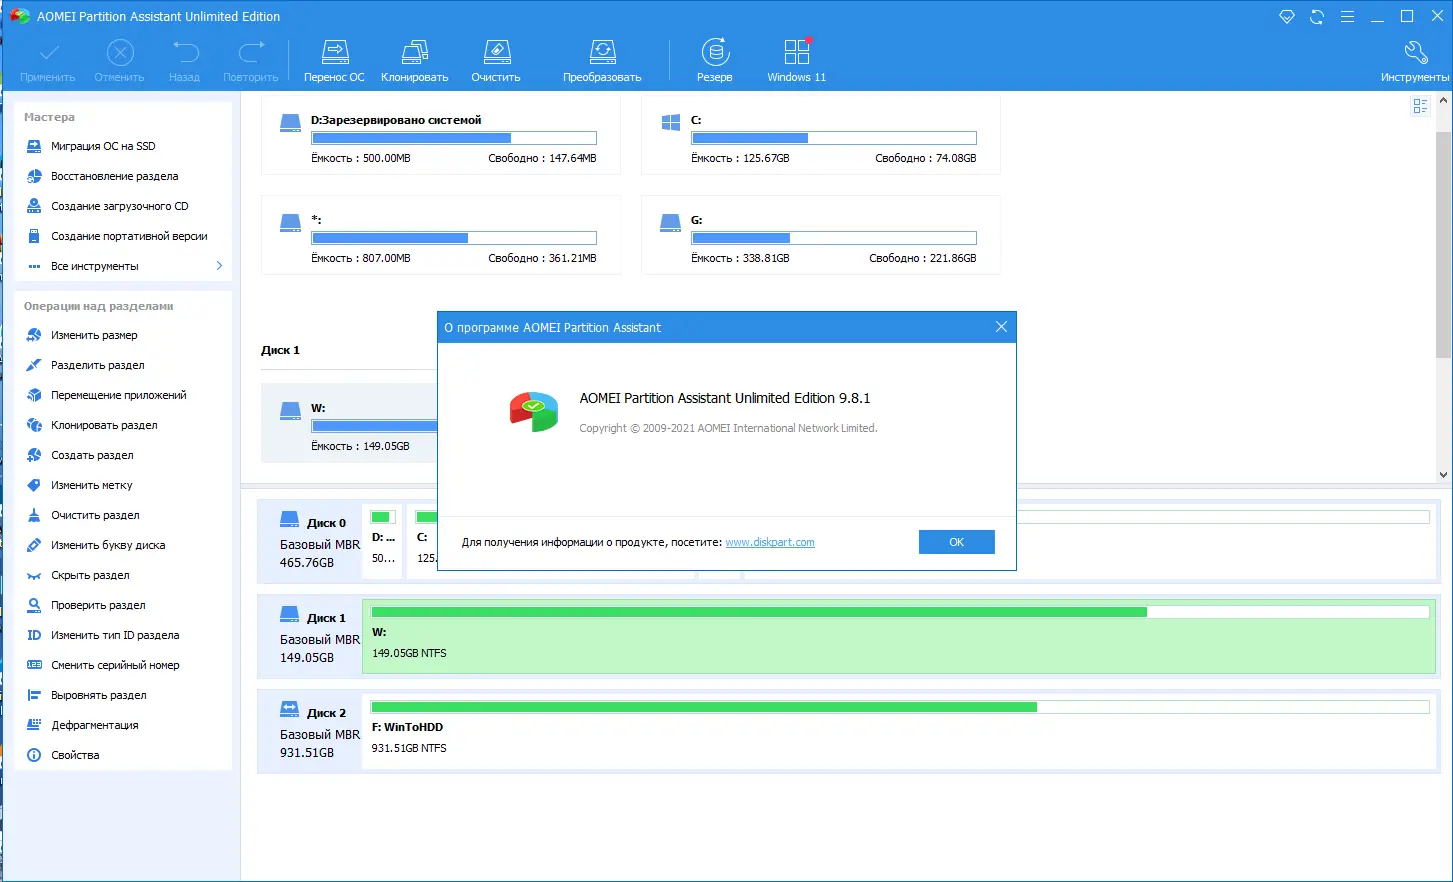Select the unlabeled *: partition card

pos(441,235)
